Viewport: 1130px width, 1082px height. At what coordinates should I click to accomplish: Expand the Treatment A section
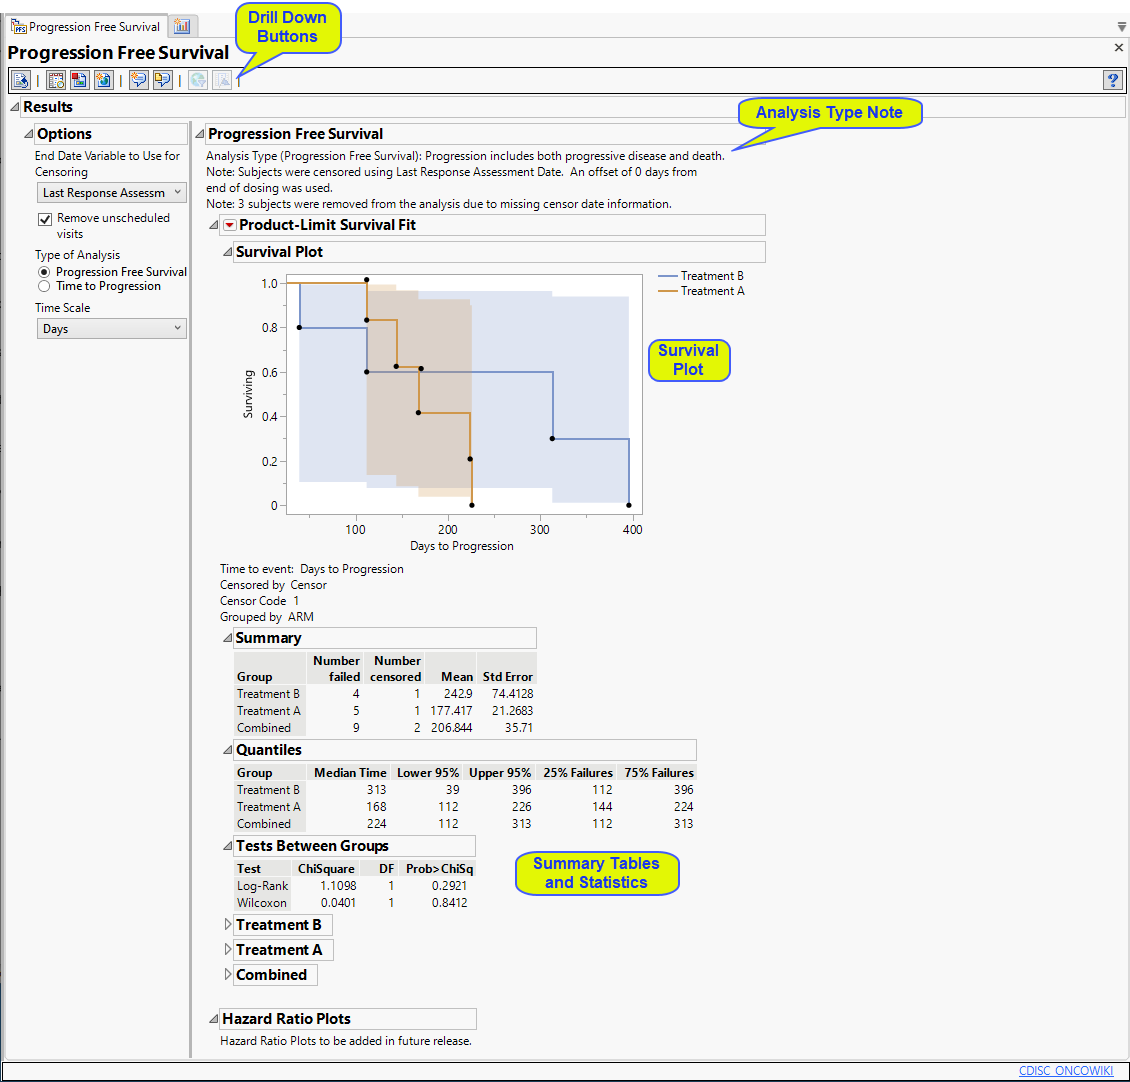point(228,949)
